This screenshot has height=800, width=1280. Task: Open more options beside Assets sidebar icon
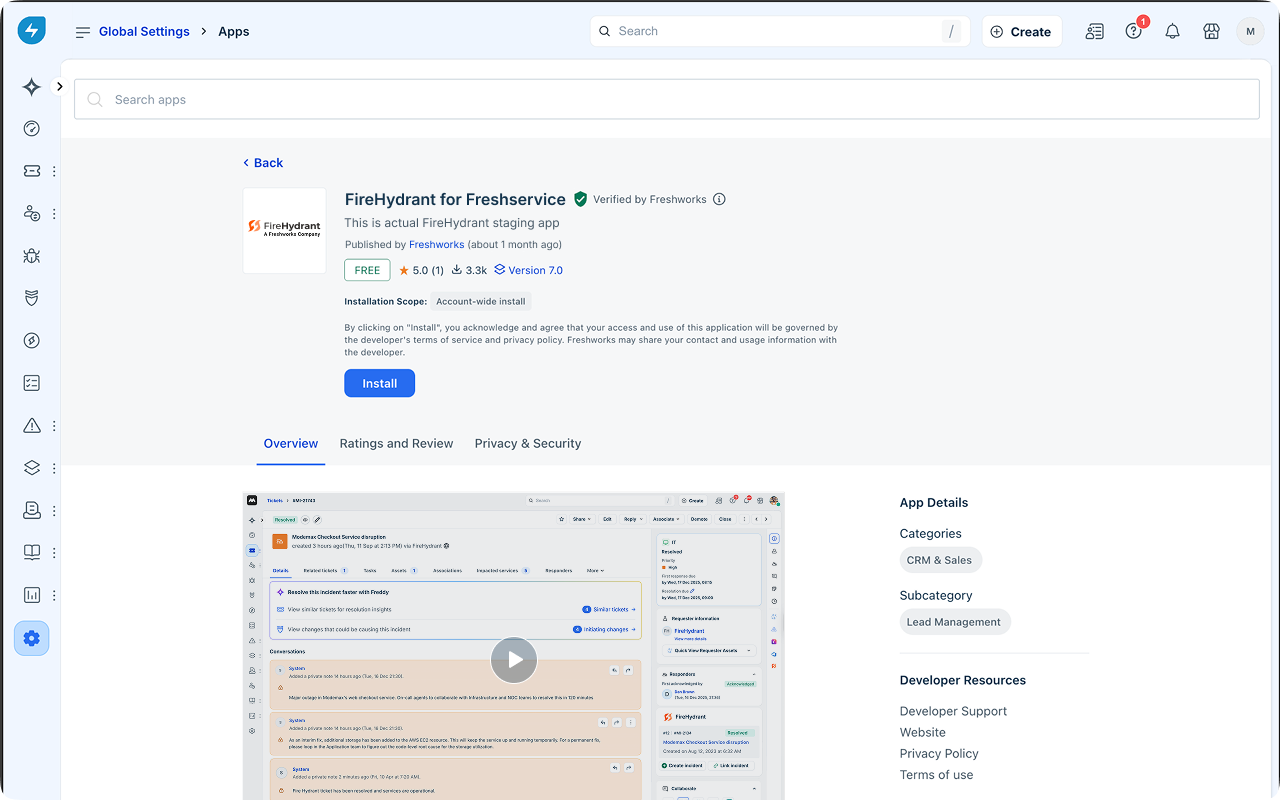pyautogui.click(x=54, y=468)
